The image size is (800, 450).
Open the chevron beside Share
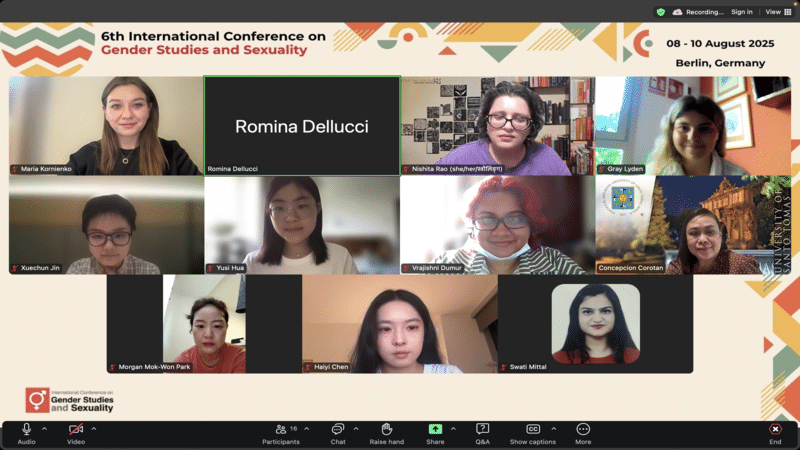pos(453,428)
